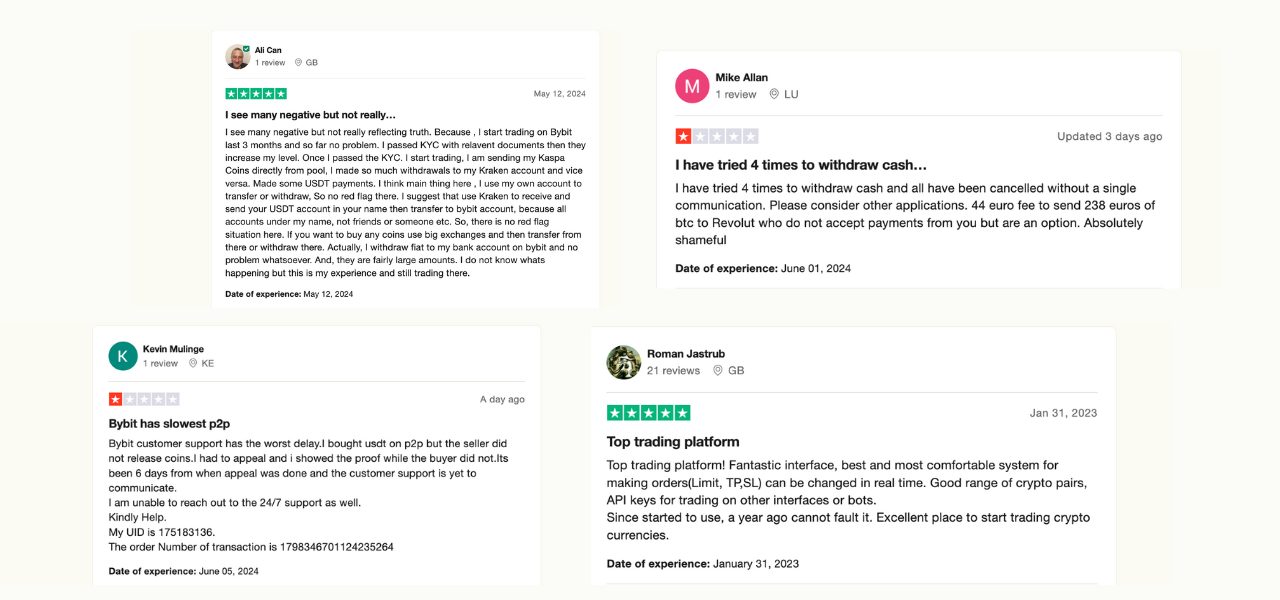
Task: Click Kevin Mulinge's one-star rating
Action: pyautogui.click(x=144, y=399)
